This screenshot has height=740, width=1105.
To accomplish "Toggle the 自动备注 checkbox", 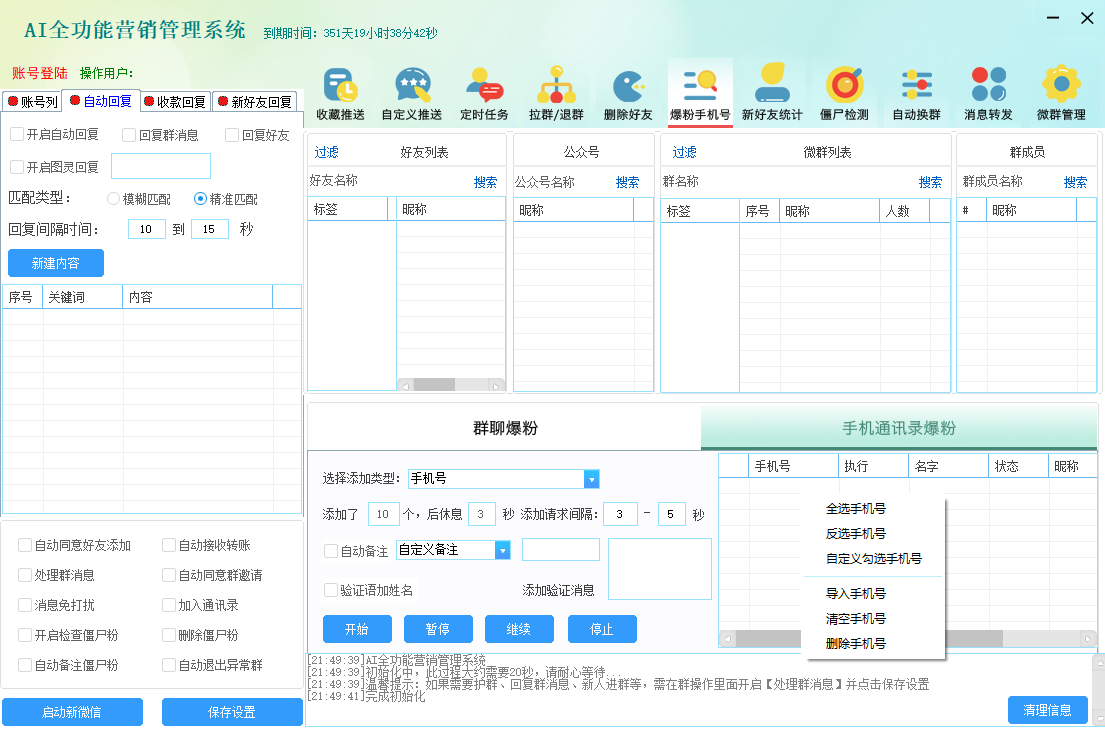I will 331,551.
